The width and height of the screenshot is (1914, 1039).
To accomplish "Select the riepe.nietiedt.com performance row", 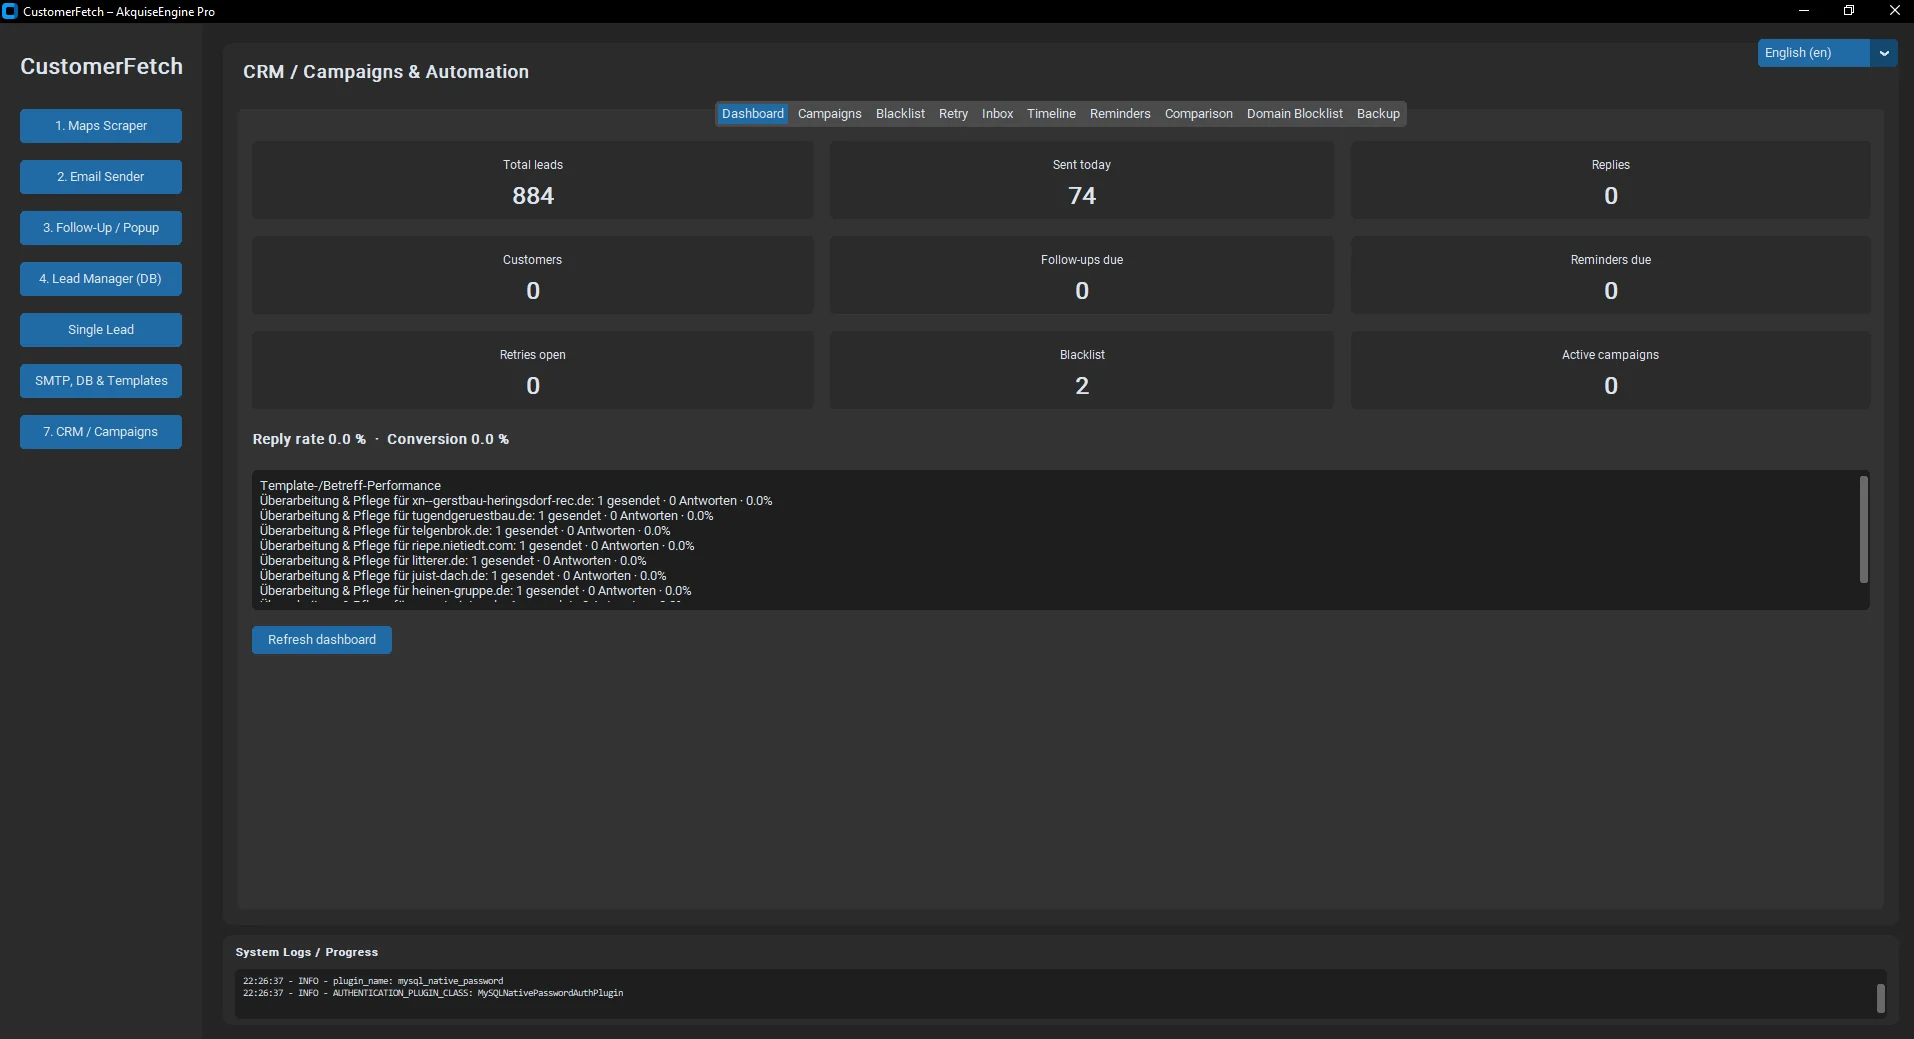I will point(477,546).
